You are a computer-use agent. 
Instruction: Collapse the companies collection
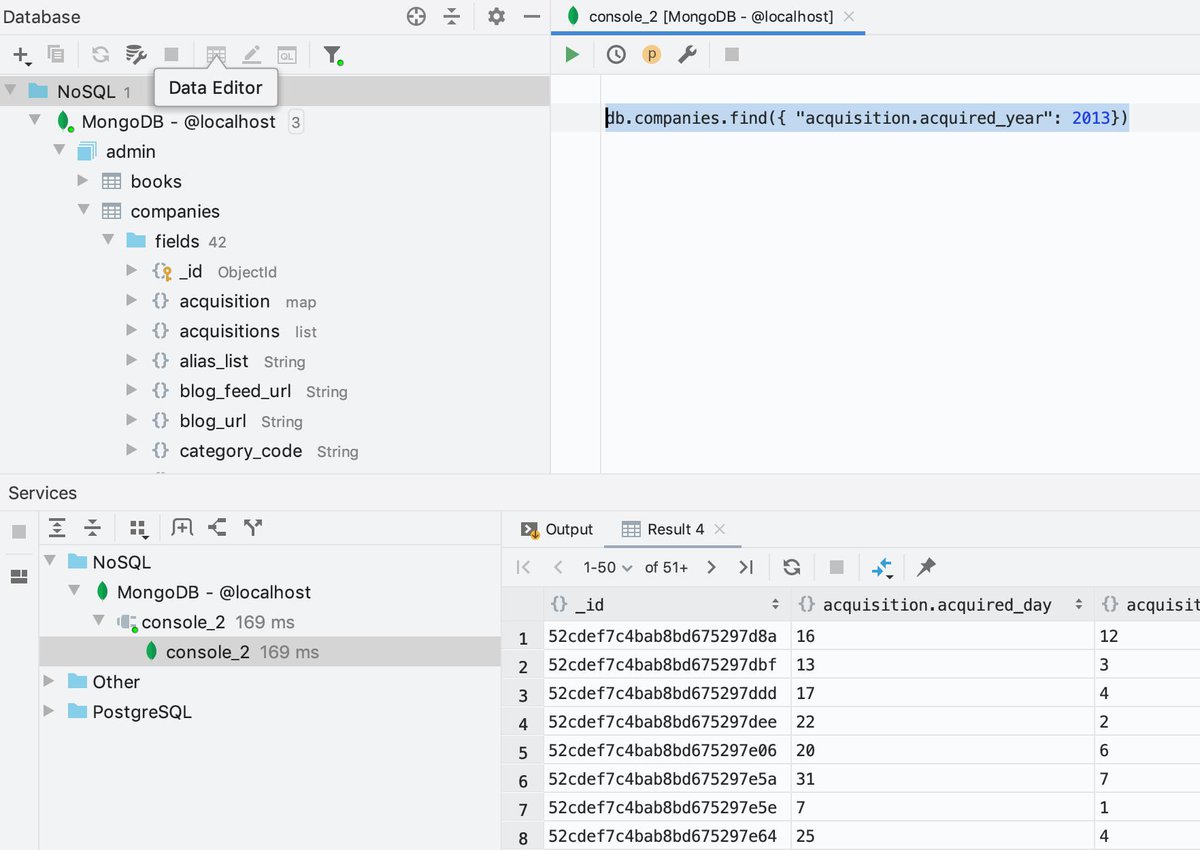83,211
